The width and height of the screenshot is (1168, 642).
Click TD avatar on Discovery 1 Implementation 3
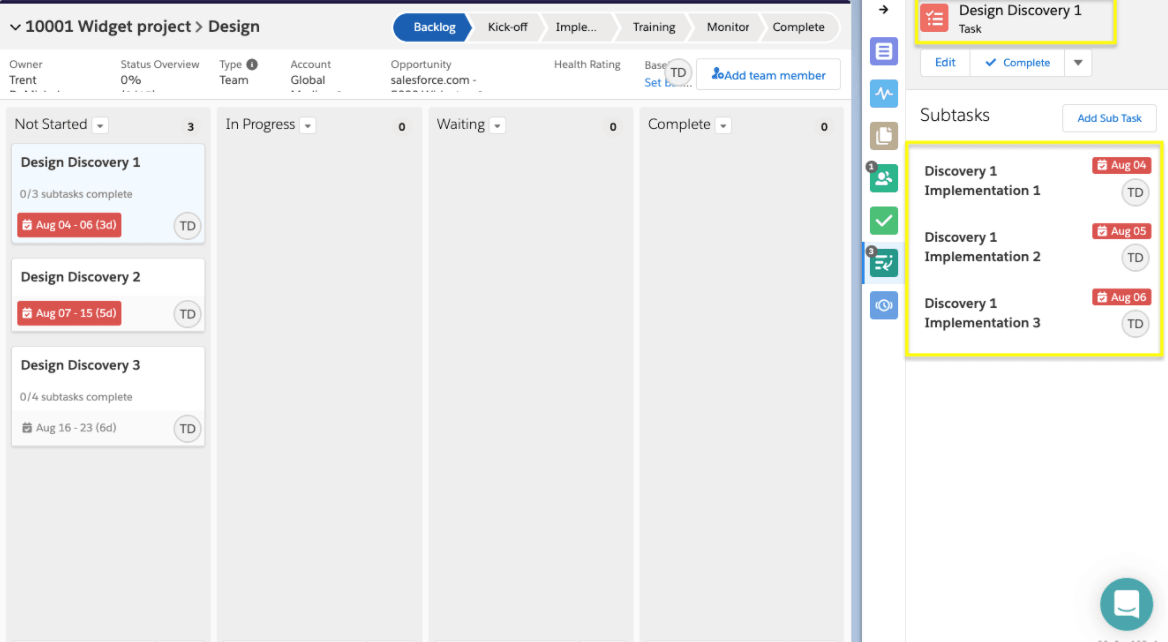1134,324
